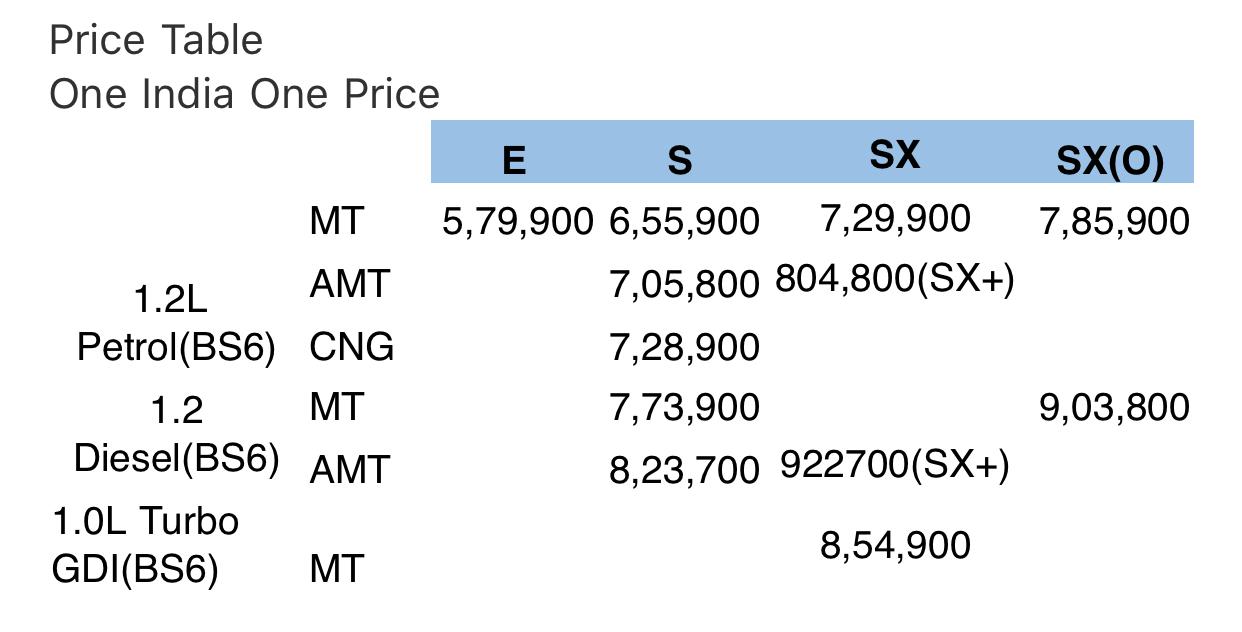Click the "Price Table" title text
Image resolution: width=1242 pixels, height=632 pixels.
coord(156,41)
